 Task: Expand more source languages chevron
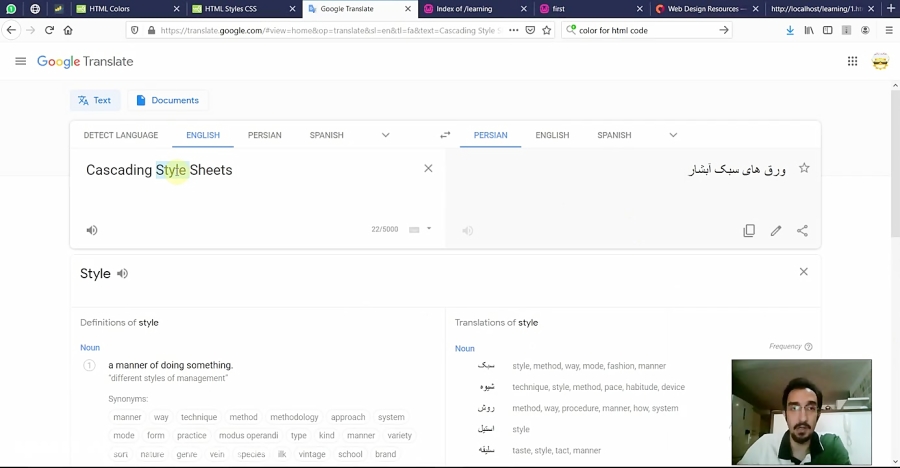(386, 135)
